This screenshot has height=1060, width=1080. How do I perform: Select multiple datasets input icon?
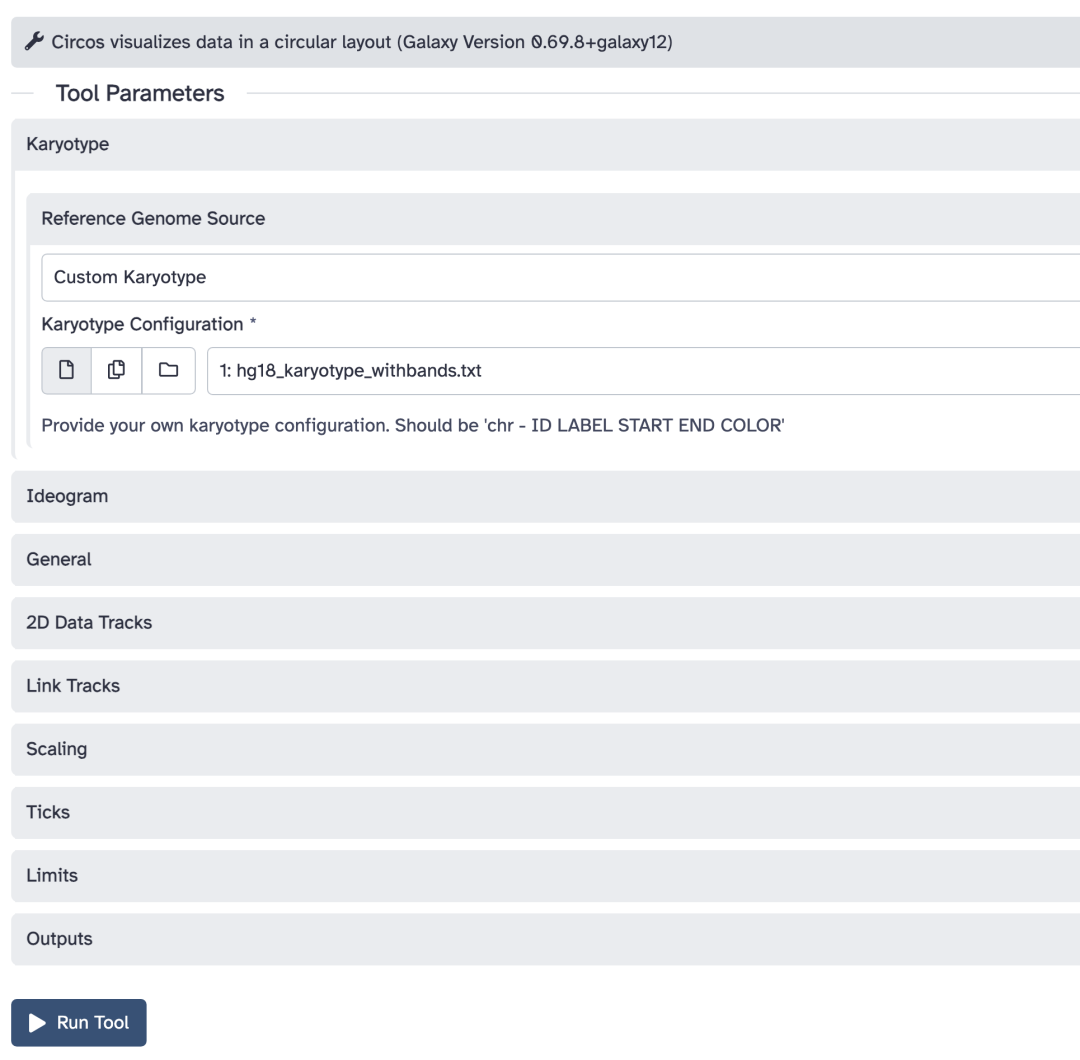point(116,371)
